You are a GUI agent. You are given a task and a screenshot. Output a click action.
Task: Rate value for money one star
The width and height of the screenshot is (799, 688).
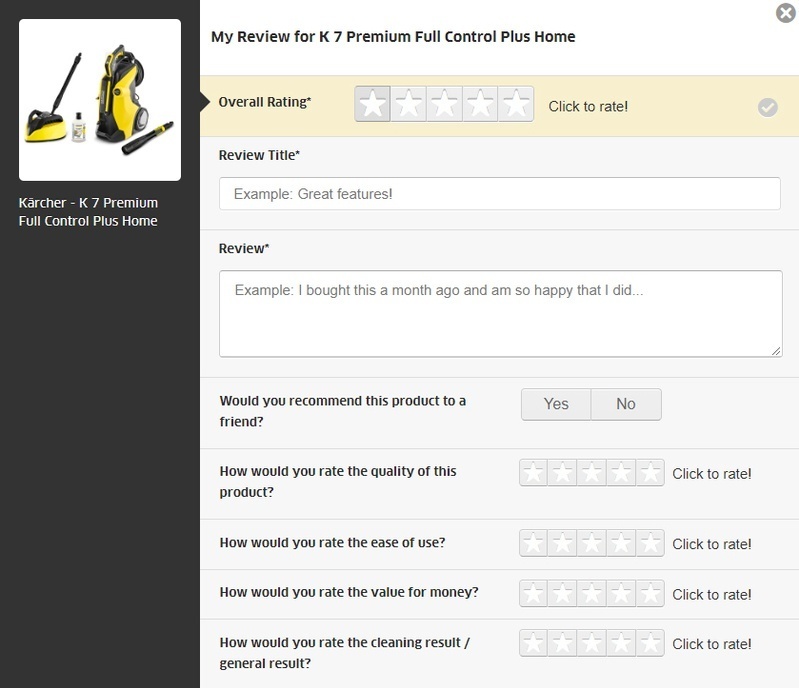533,593
